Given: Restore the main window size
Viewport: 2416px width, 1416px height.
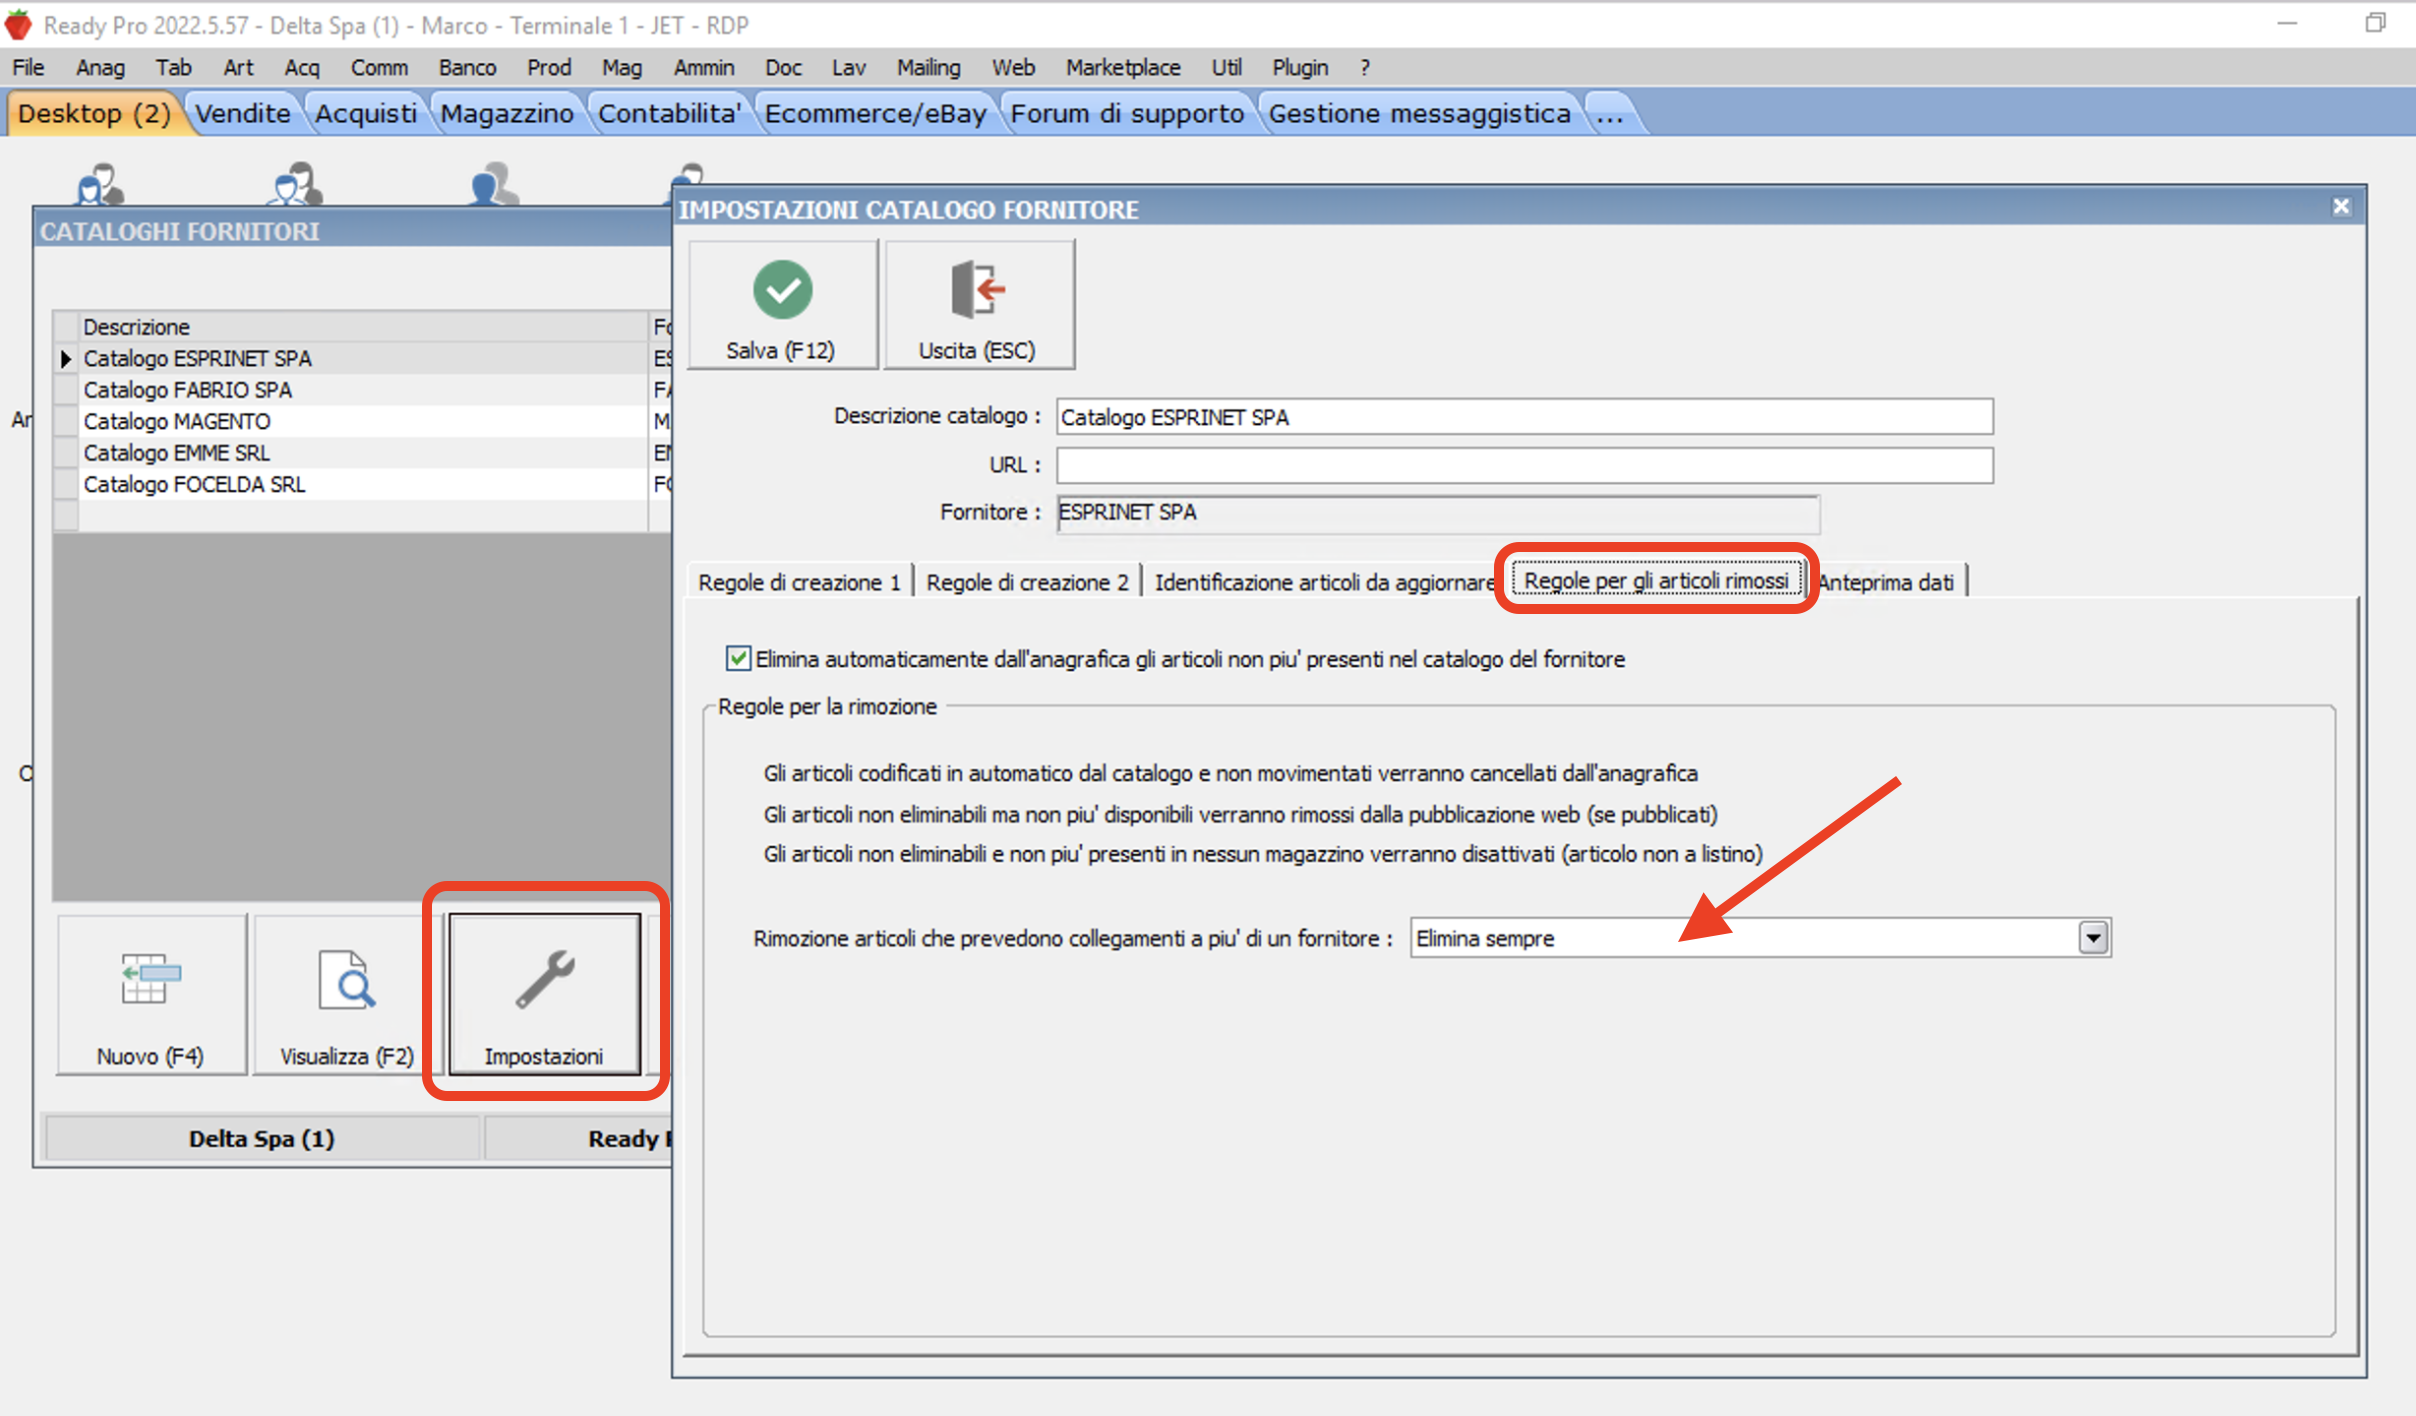Looking at the screenshot, I should pyautogui.click(x=2376, y=23).
